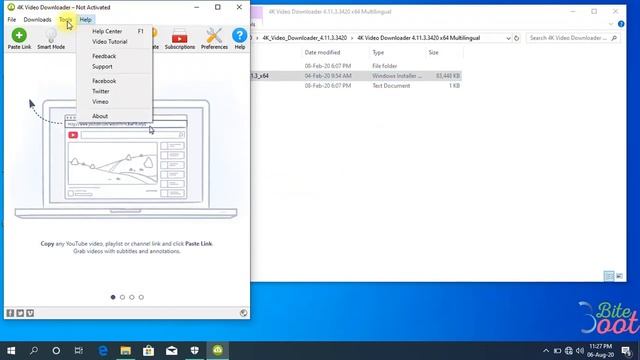Screen dimensions: 640x360
Task: Open Mail app from the taskbar
Action: (x=171, y=351)
